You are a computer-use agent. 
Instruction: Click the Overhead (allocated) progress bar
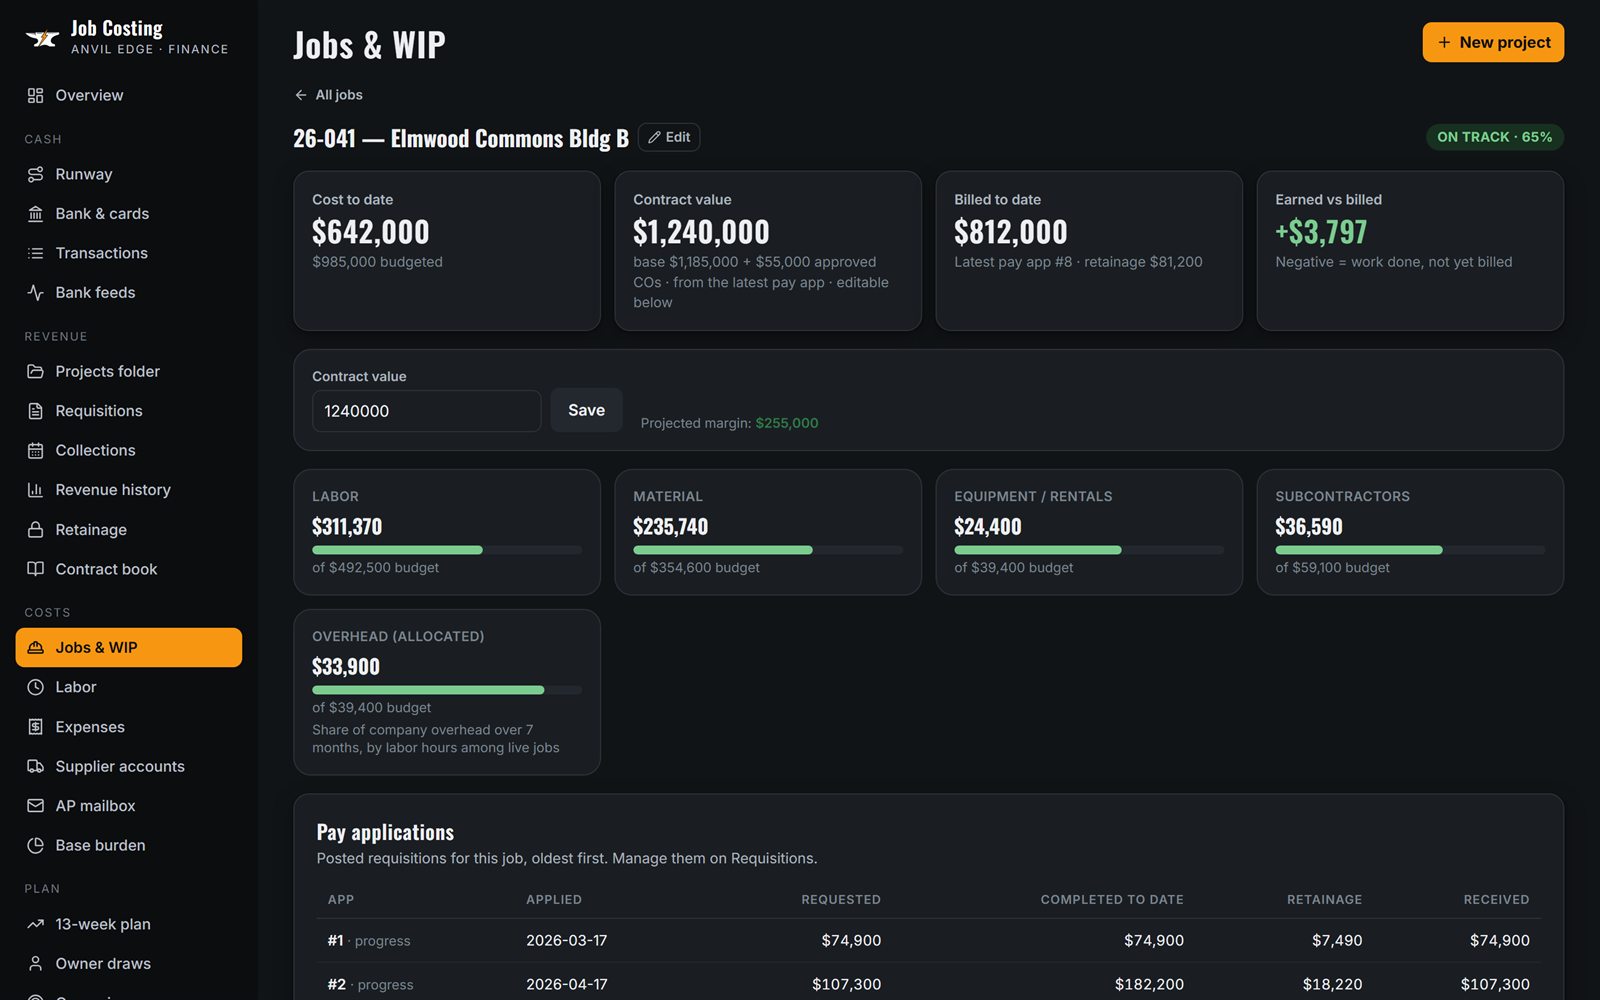tap(447, 690)
